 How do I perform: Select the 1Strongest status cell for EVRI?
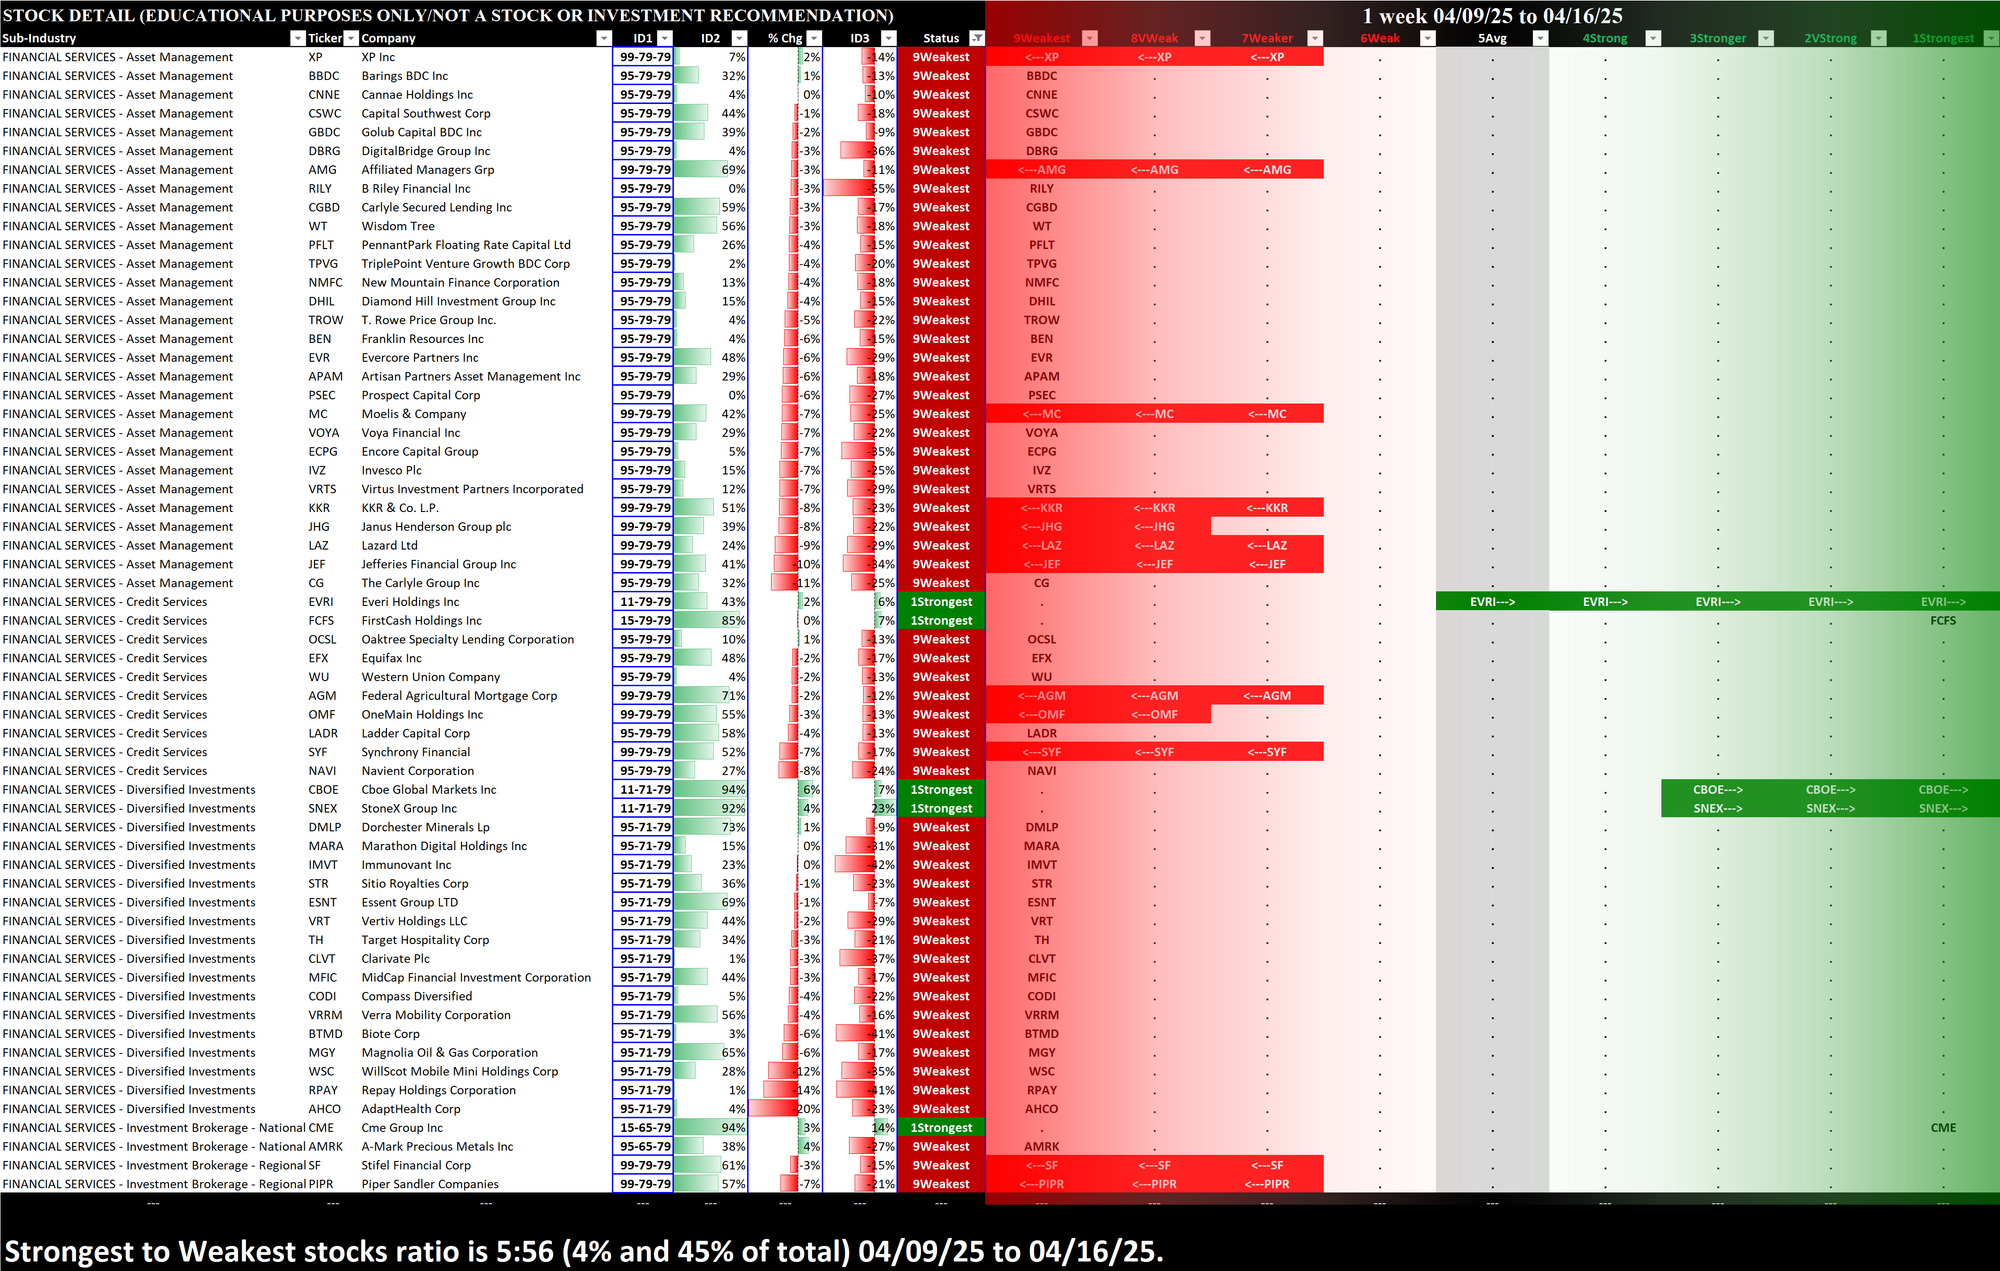[x=940, y=602]
